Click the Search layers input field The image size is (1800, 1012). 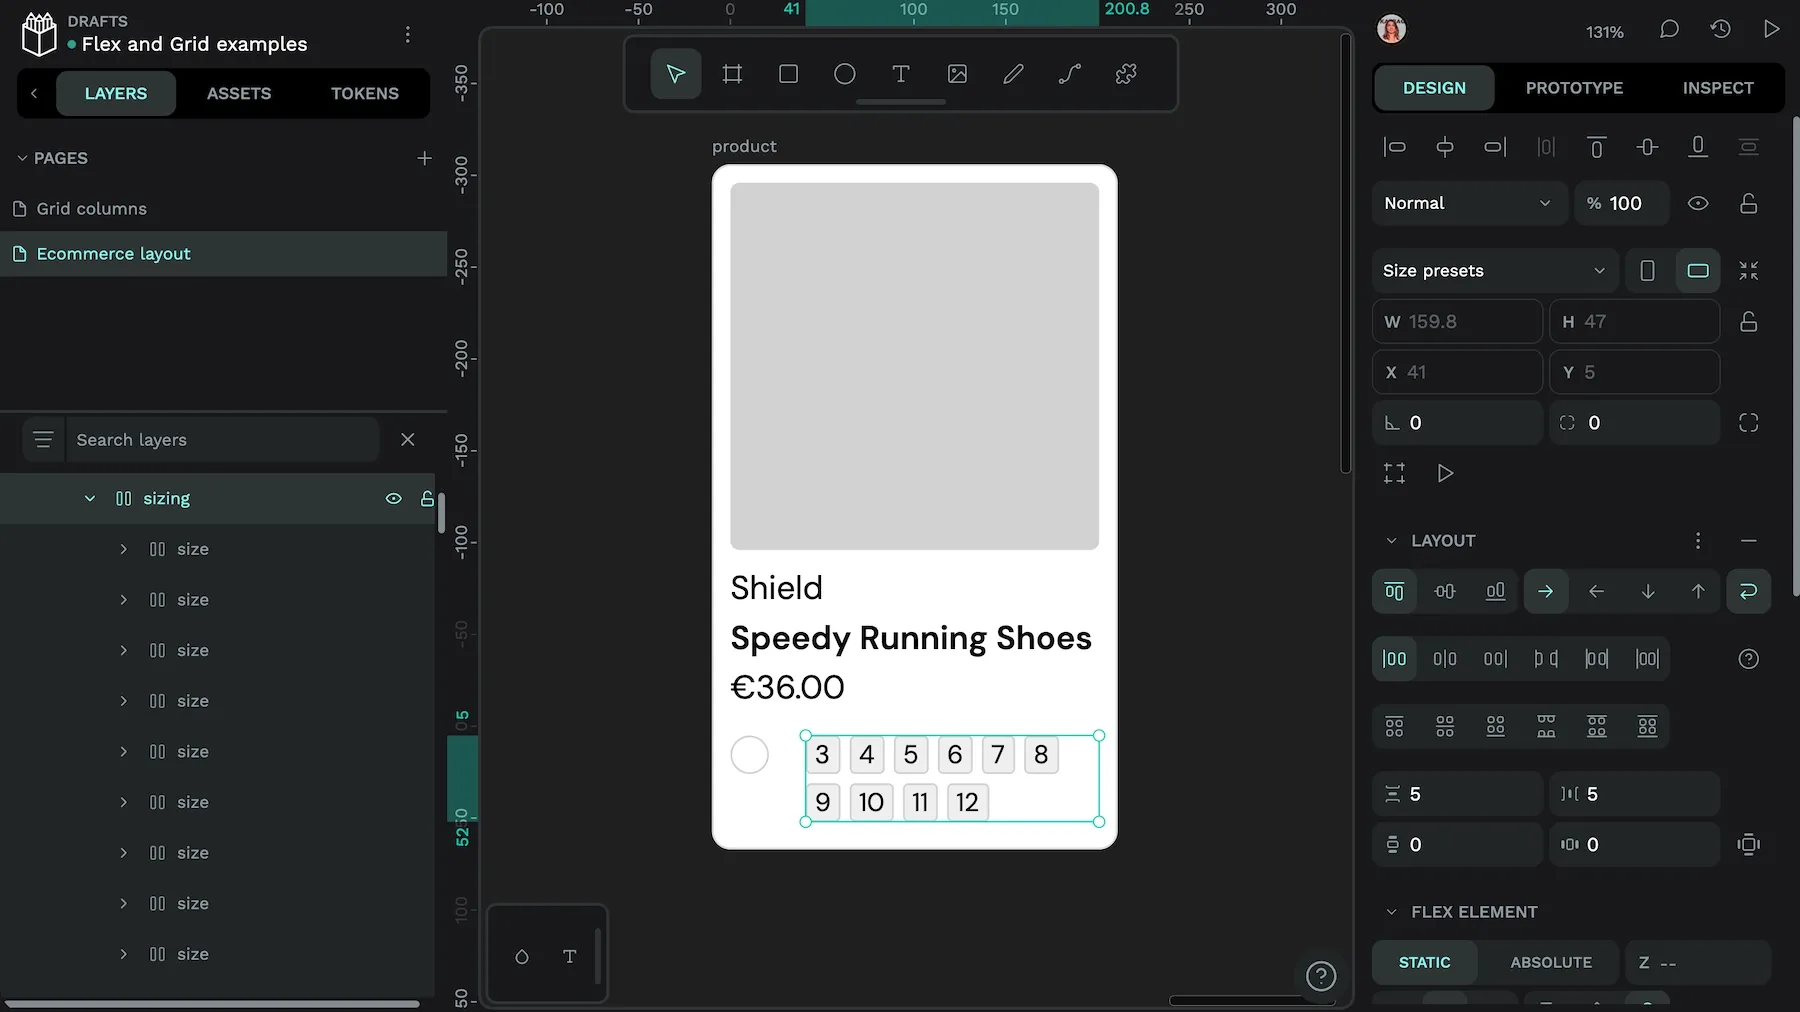[x=222, y=440]
